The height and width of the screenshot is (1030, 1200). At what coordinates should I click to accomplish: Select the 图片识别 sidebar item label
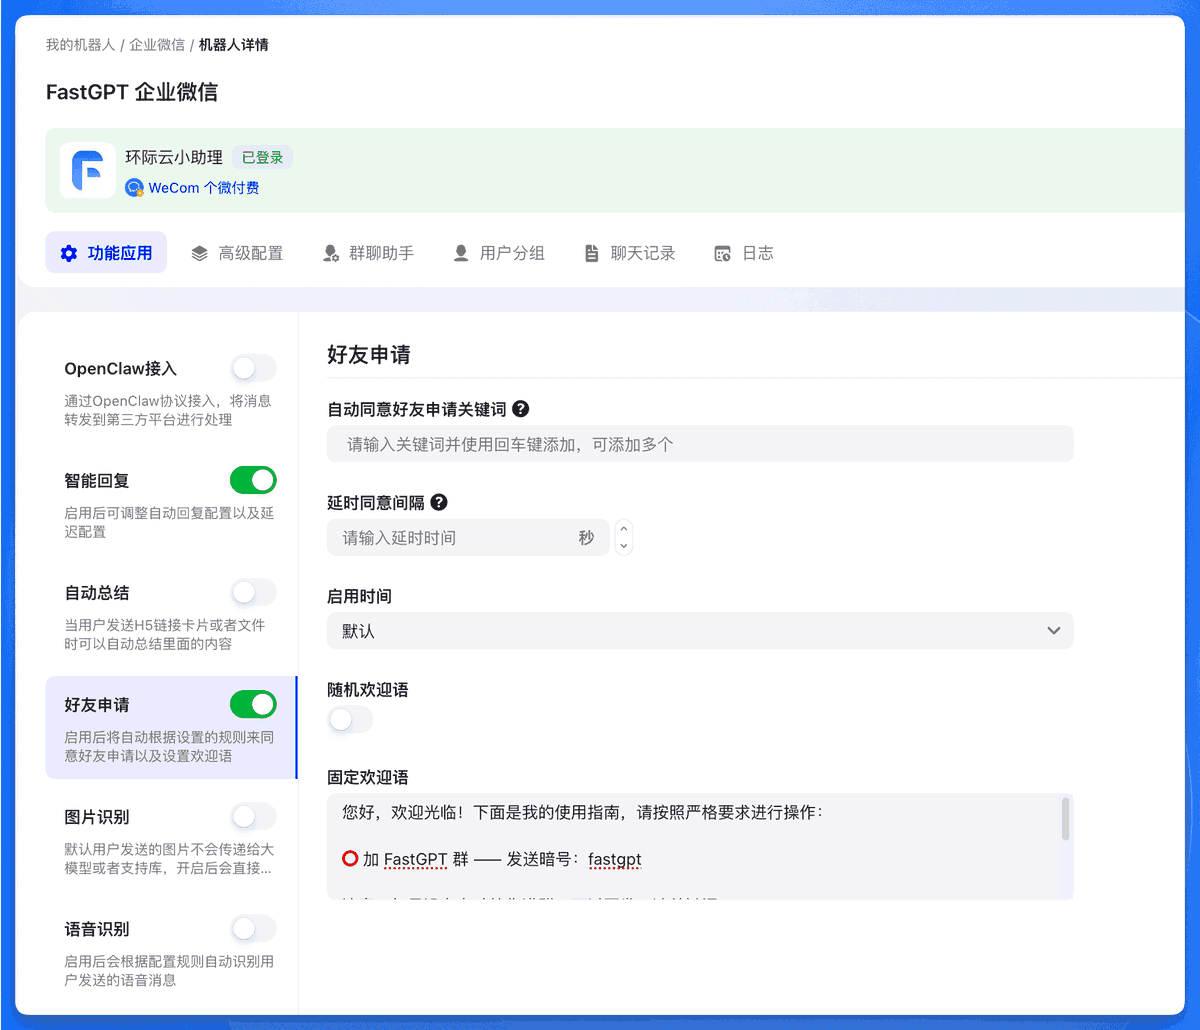click(97, 817)
